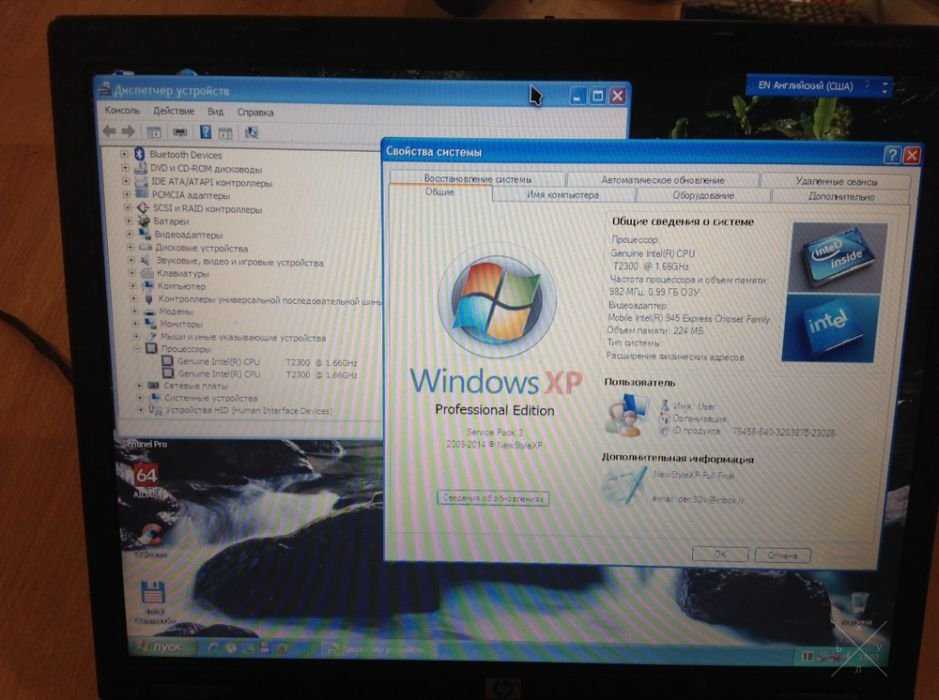Screen dimensions: 939x700
Task: Click the print toolbar icon in Device Manager
Action: (x=180, y=132)
